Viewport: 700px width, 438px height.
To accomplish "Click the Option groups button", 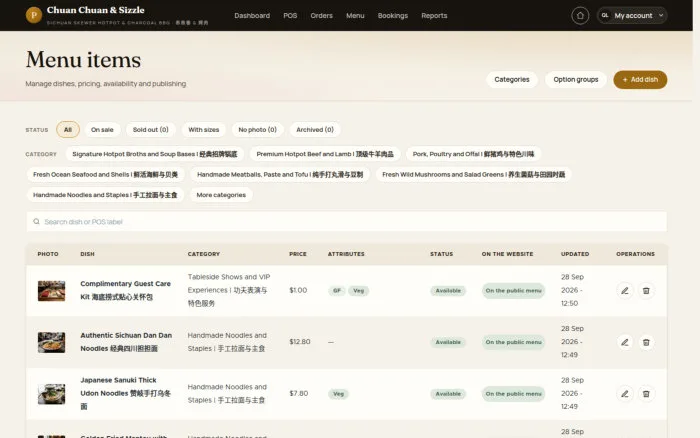I will click(575, 79).
